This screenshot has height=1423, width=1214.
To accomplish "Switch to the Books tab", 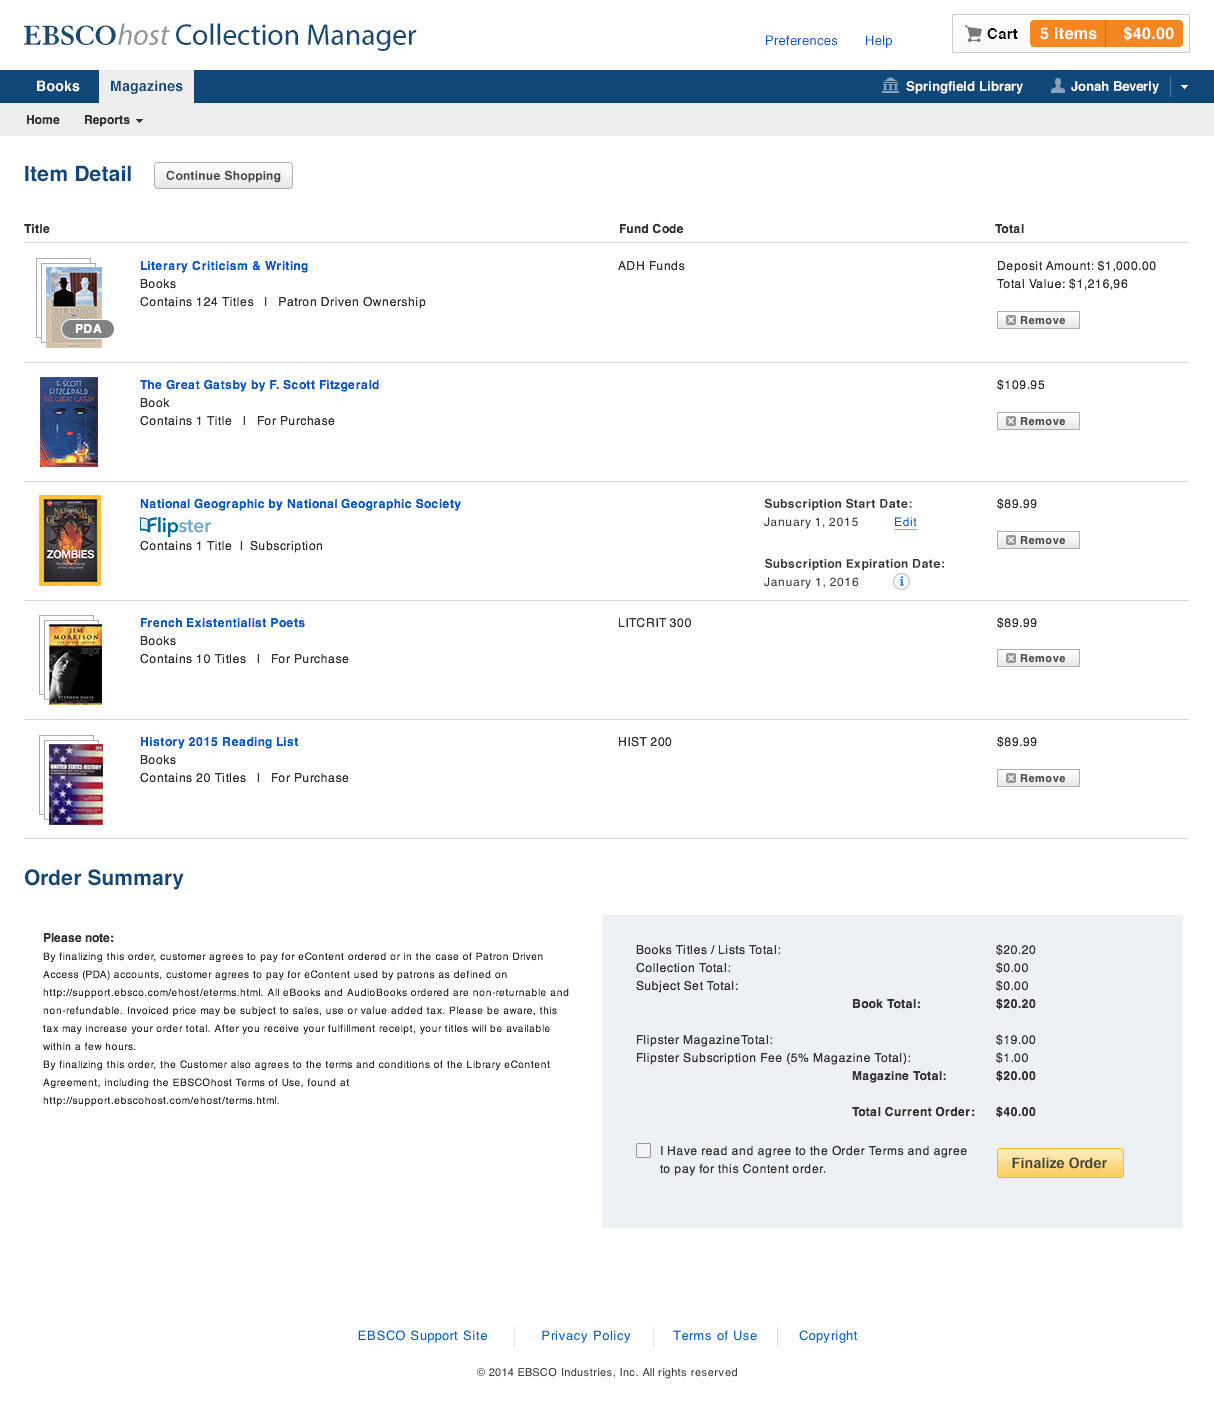I will (x=57, y=86).
